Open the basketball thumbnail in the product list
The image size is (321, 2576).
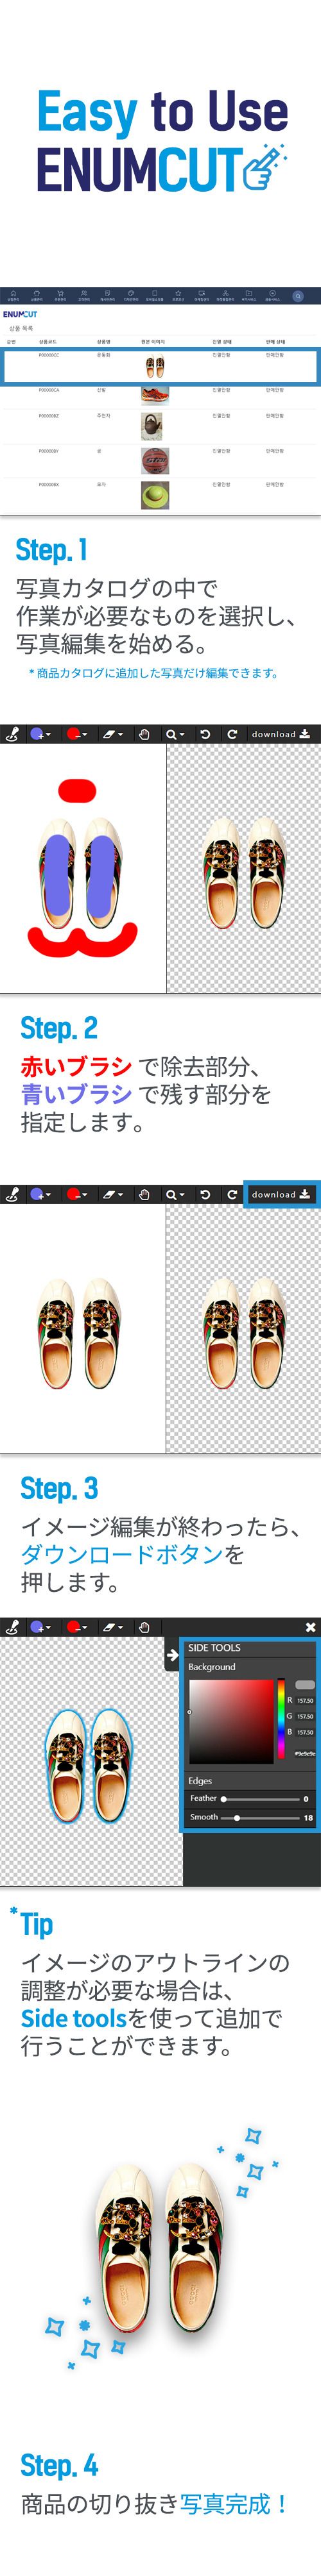155,460
